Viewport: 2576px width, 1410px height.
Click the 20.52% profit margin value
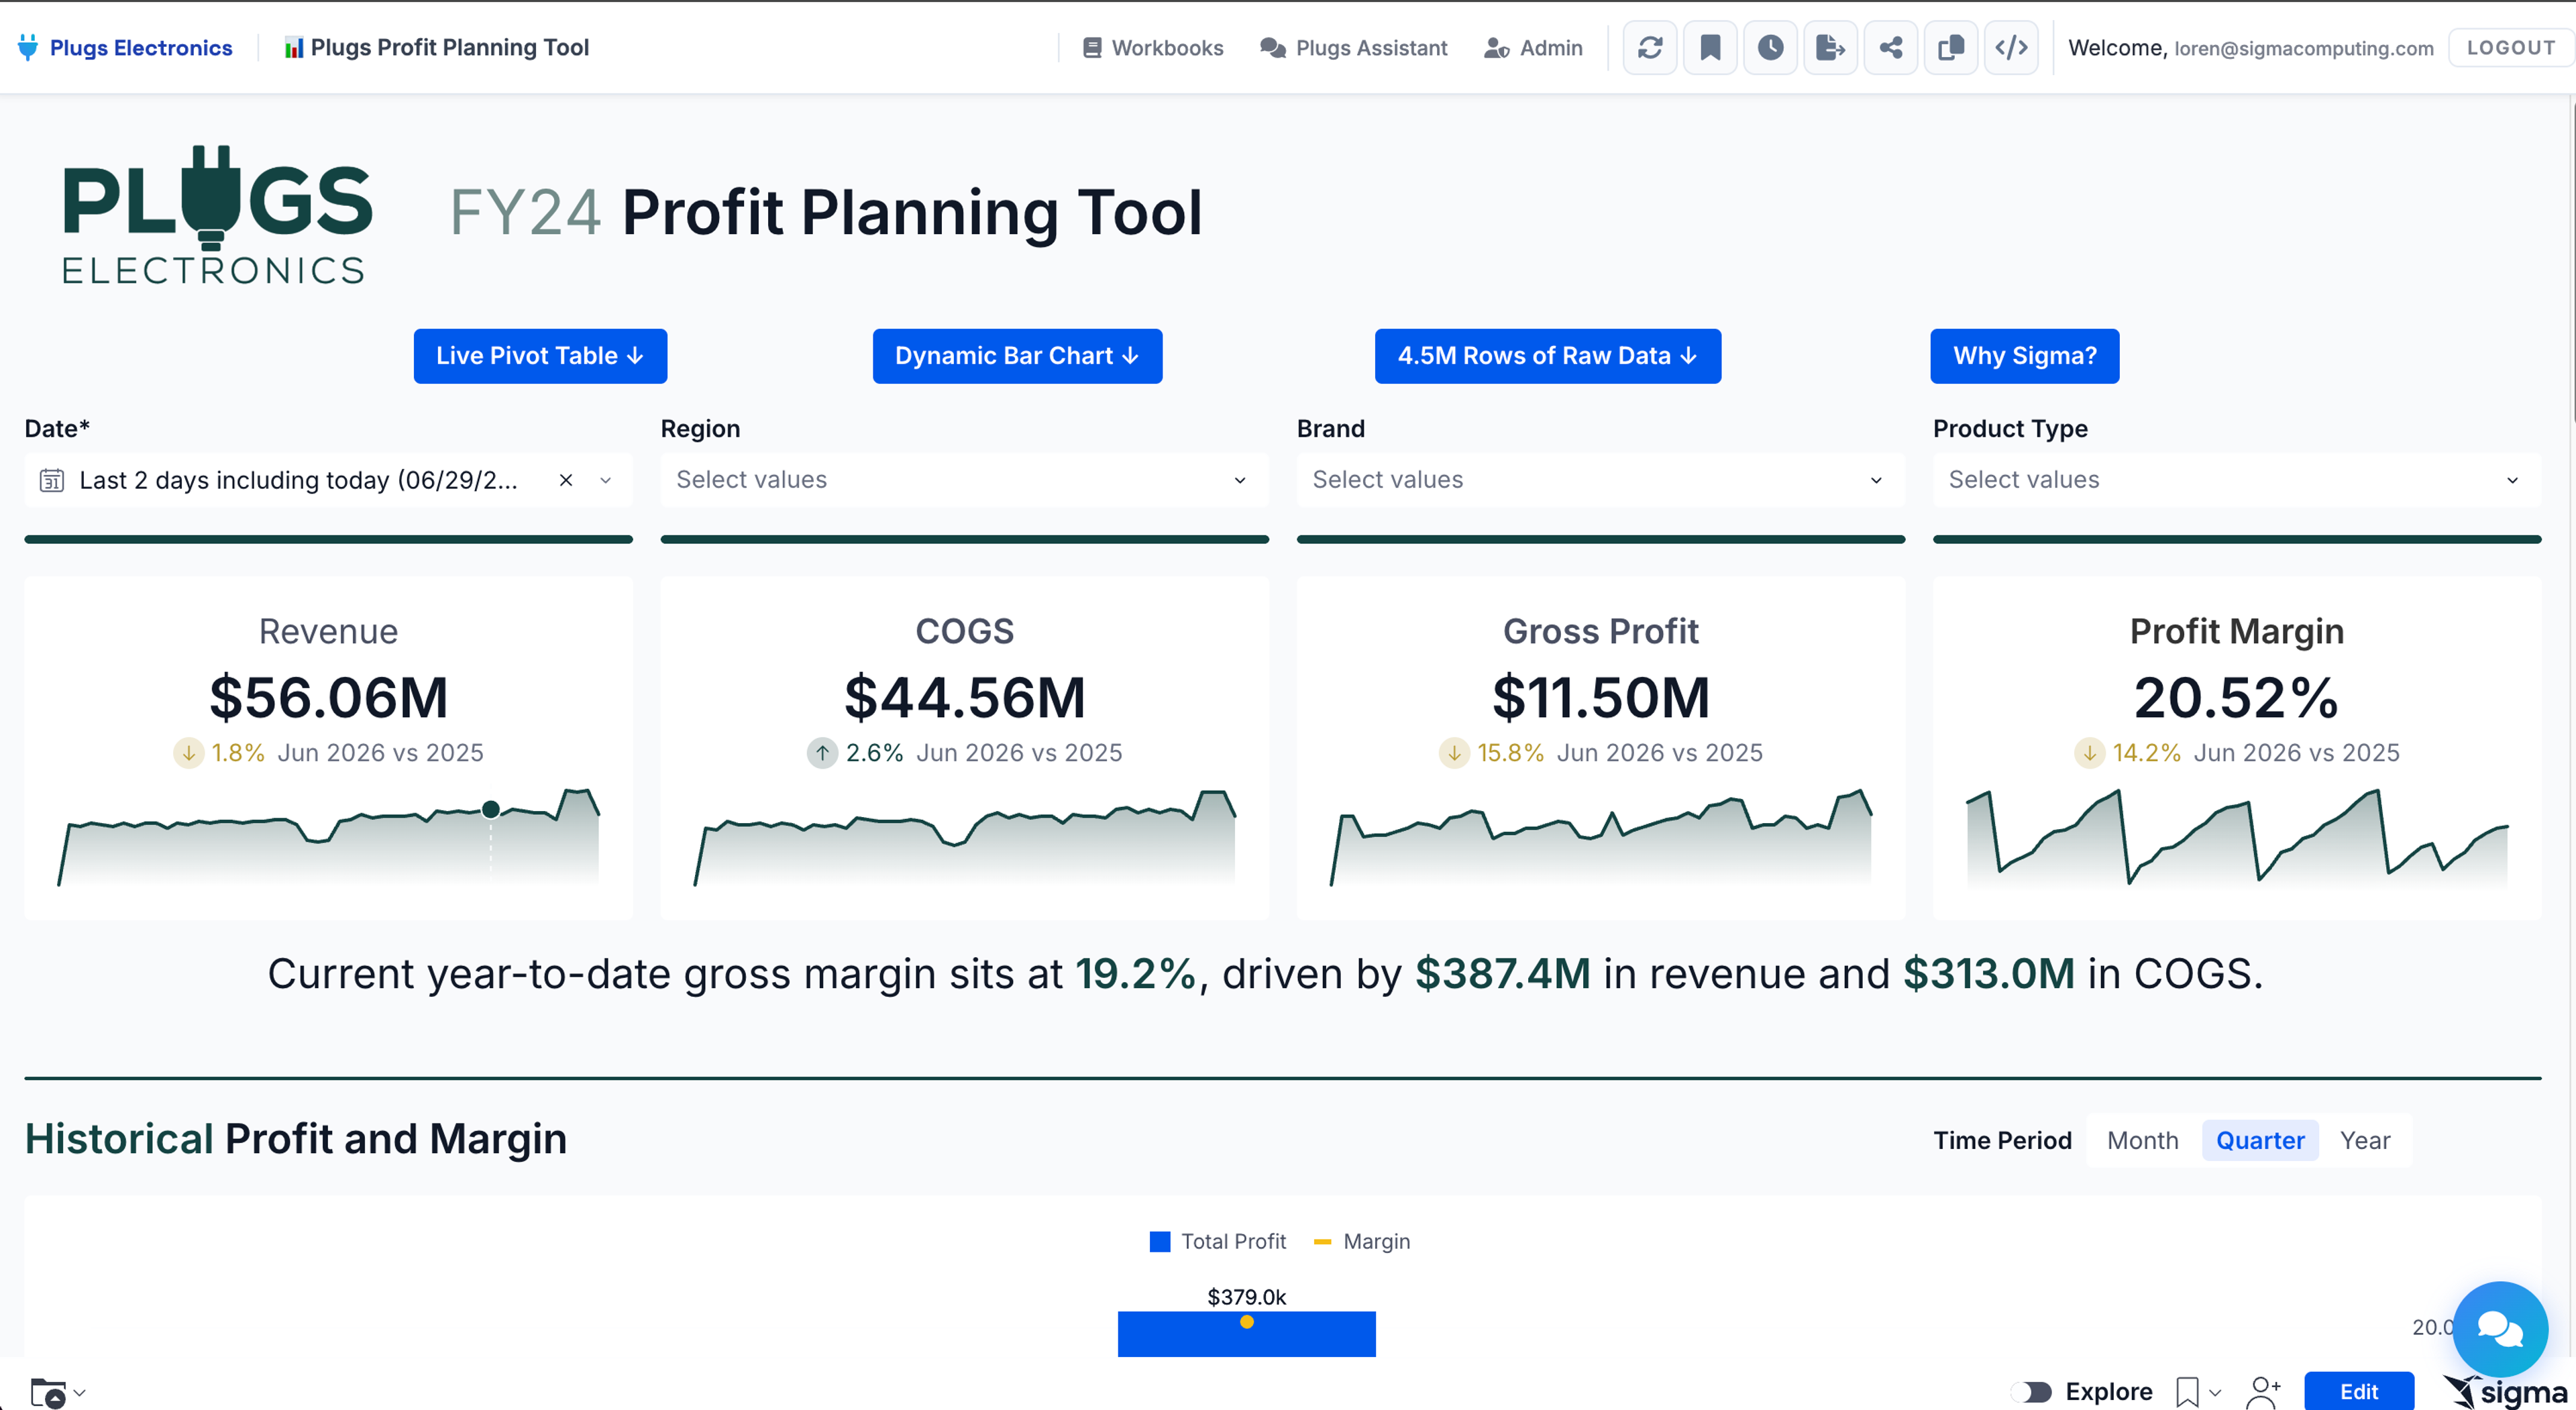tap(2236, 697)
